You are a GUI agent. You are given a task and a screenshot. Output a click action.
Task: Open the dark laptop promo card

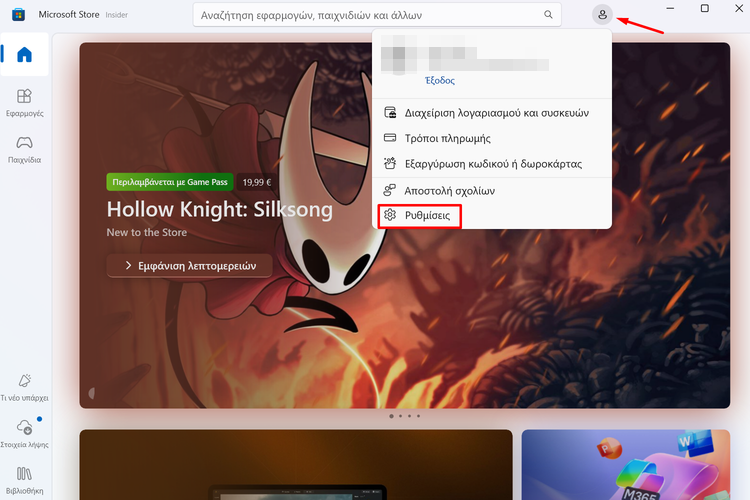(296, 465)
